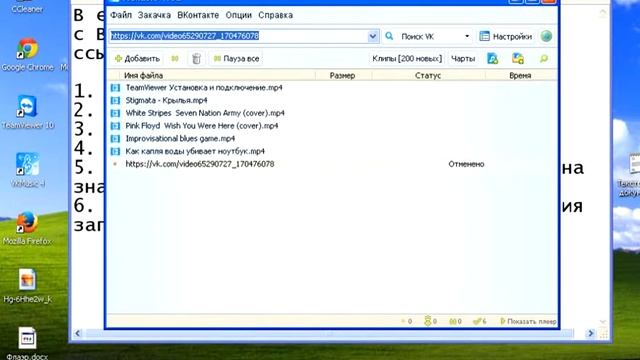The height and width of the screenshot is (360, 640).
Task: Select Pink Floyd Wish You Were Here (cover).mp4
Action: coord(202,126)
